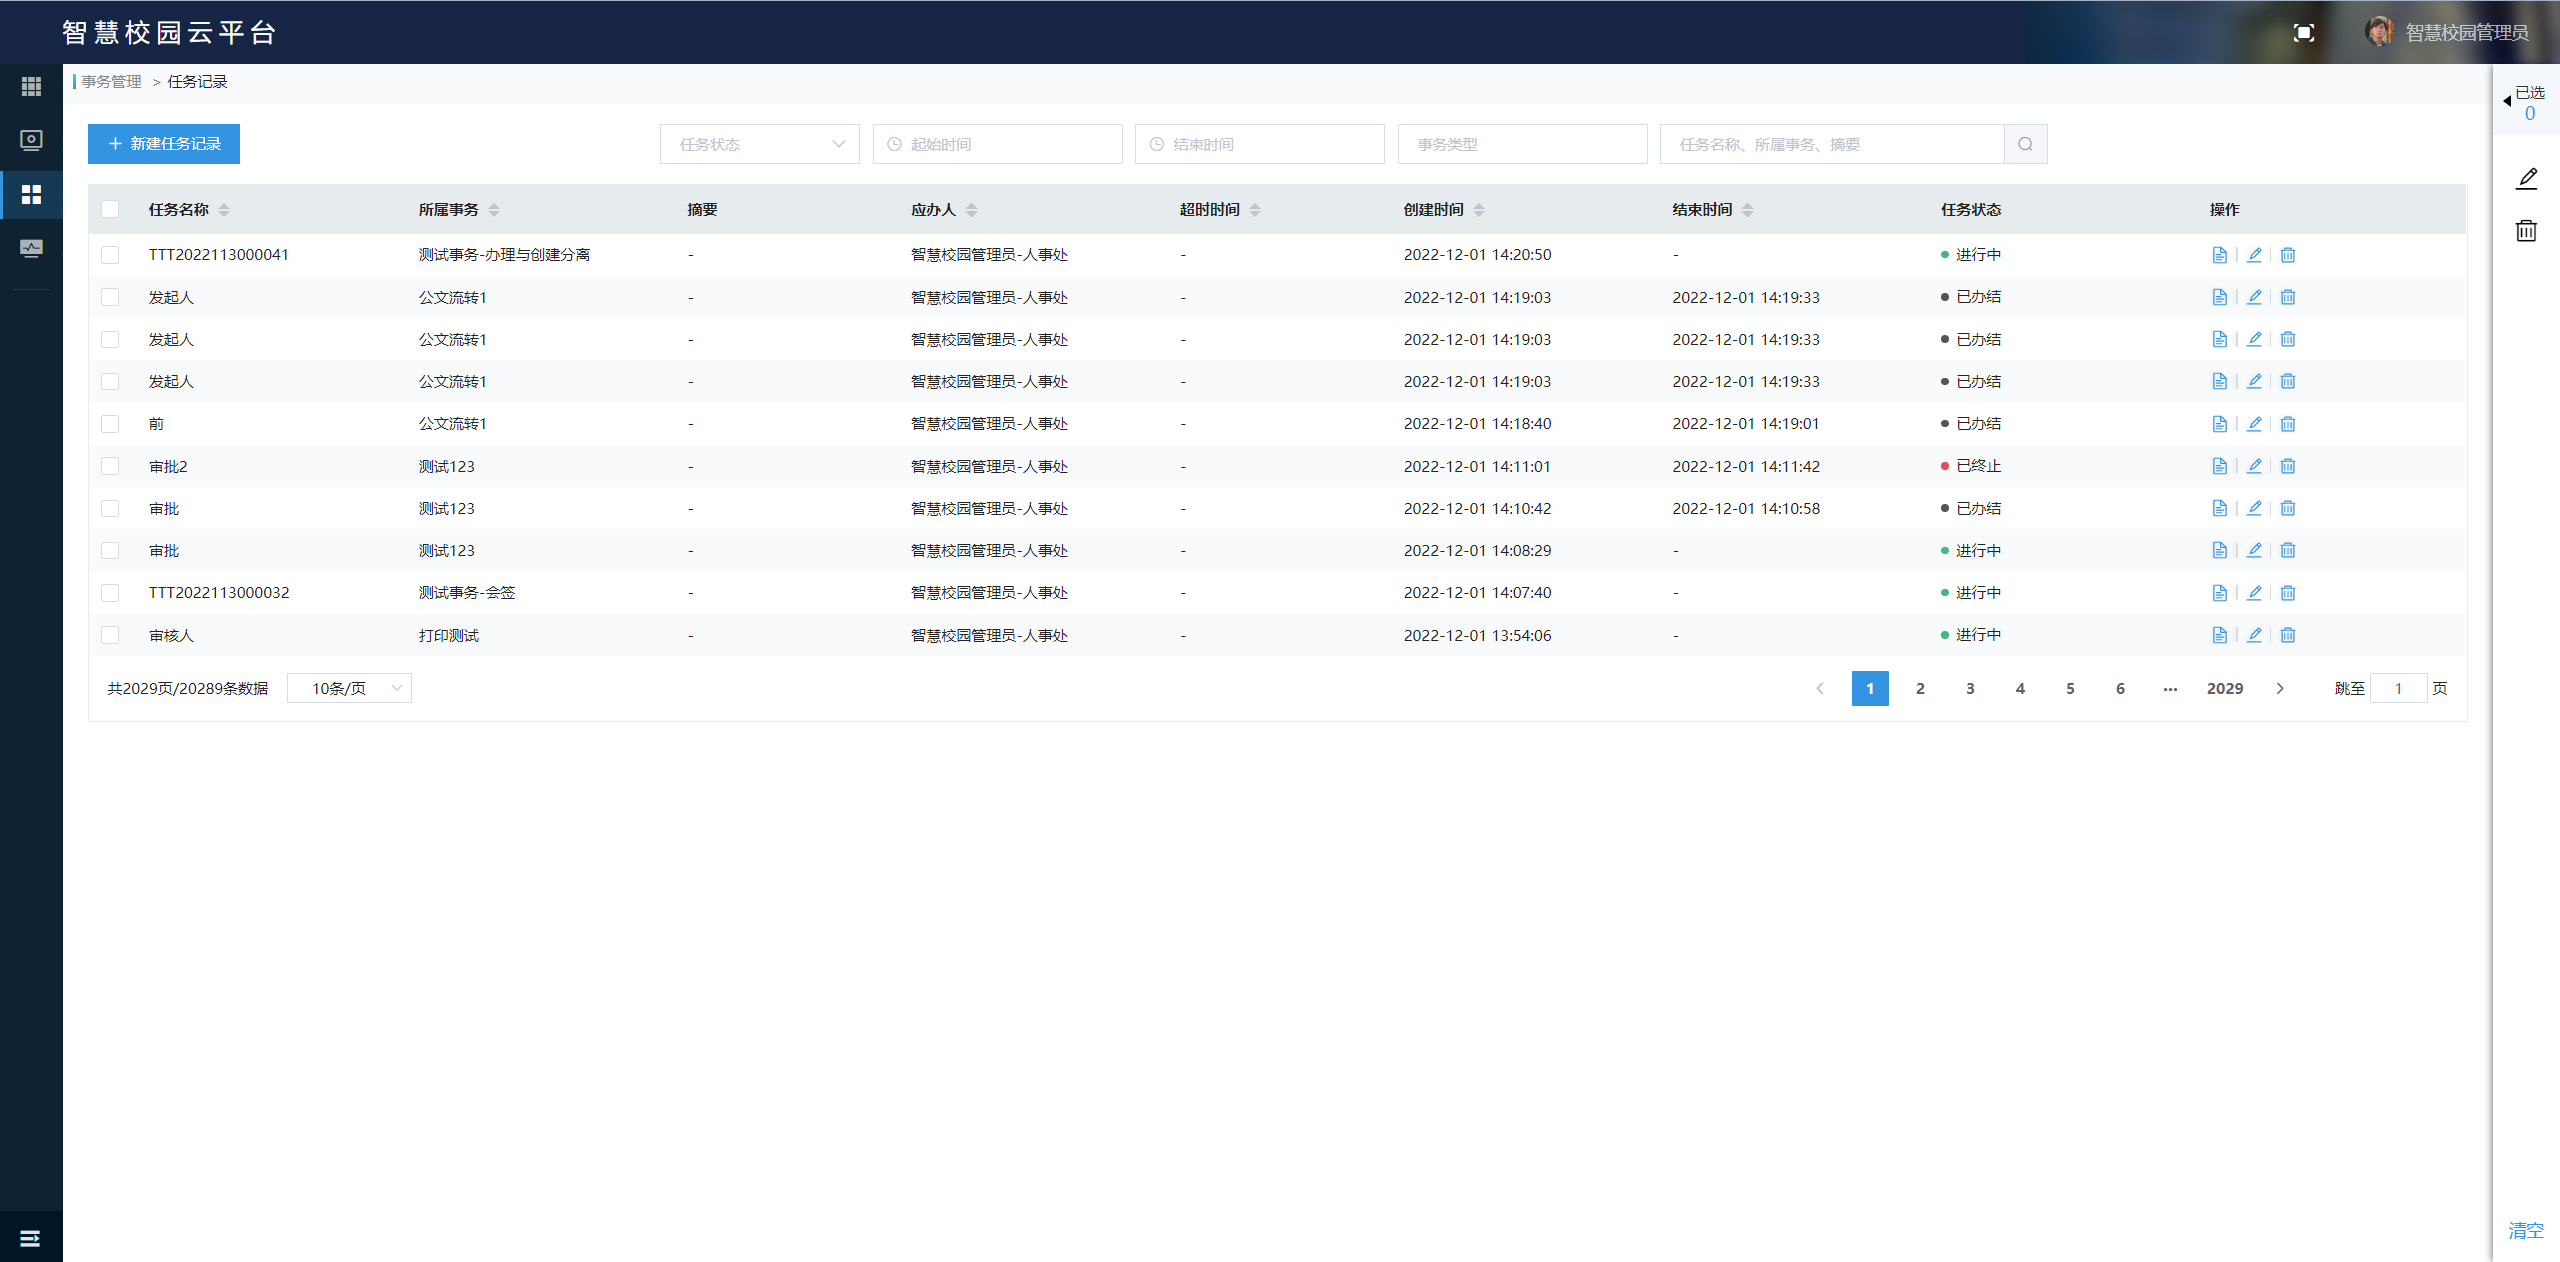Open the chart monitor sidebar icon
2560x1262 pixels.
tap(31, 248)
